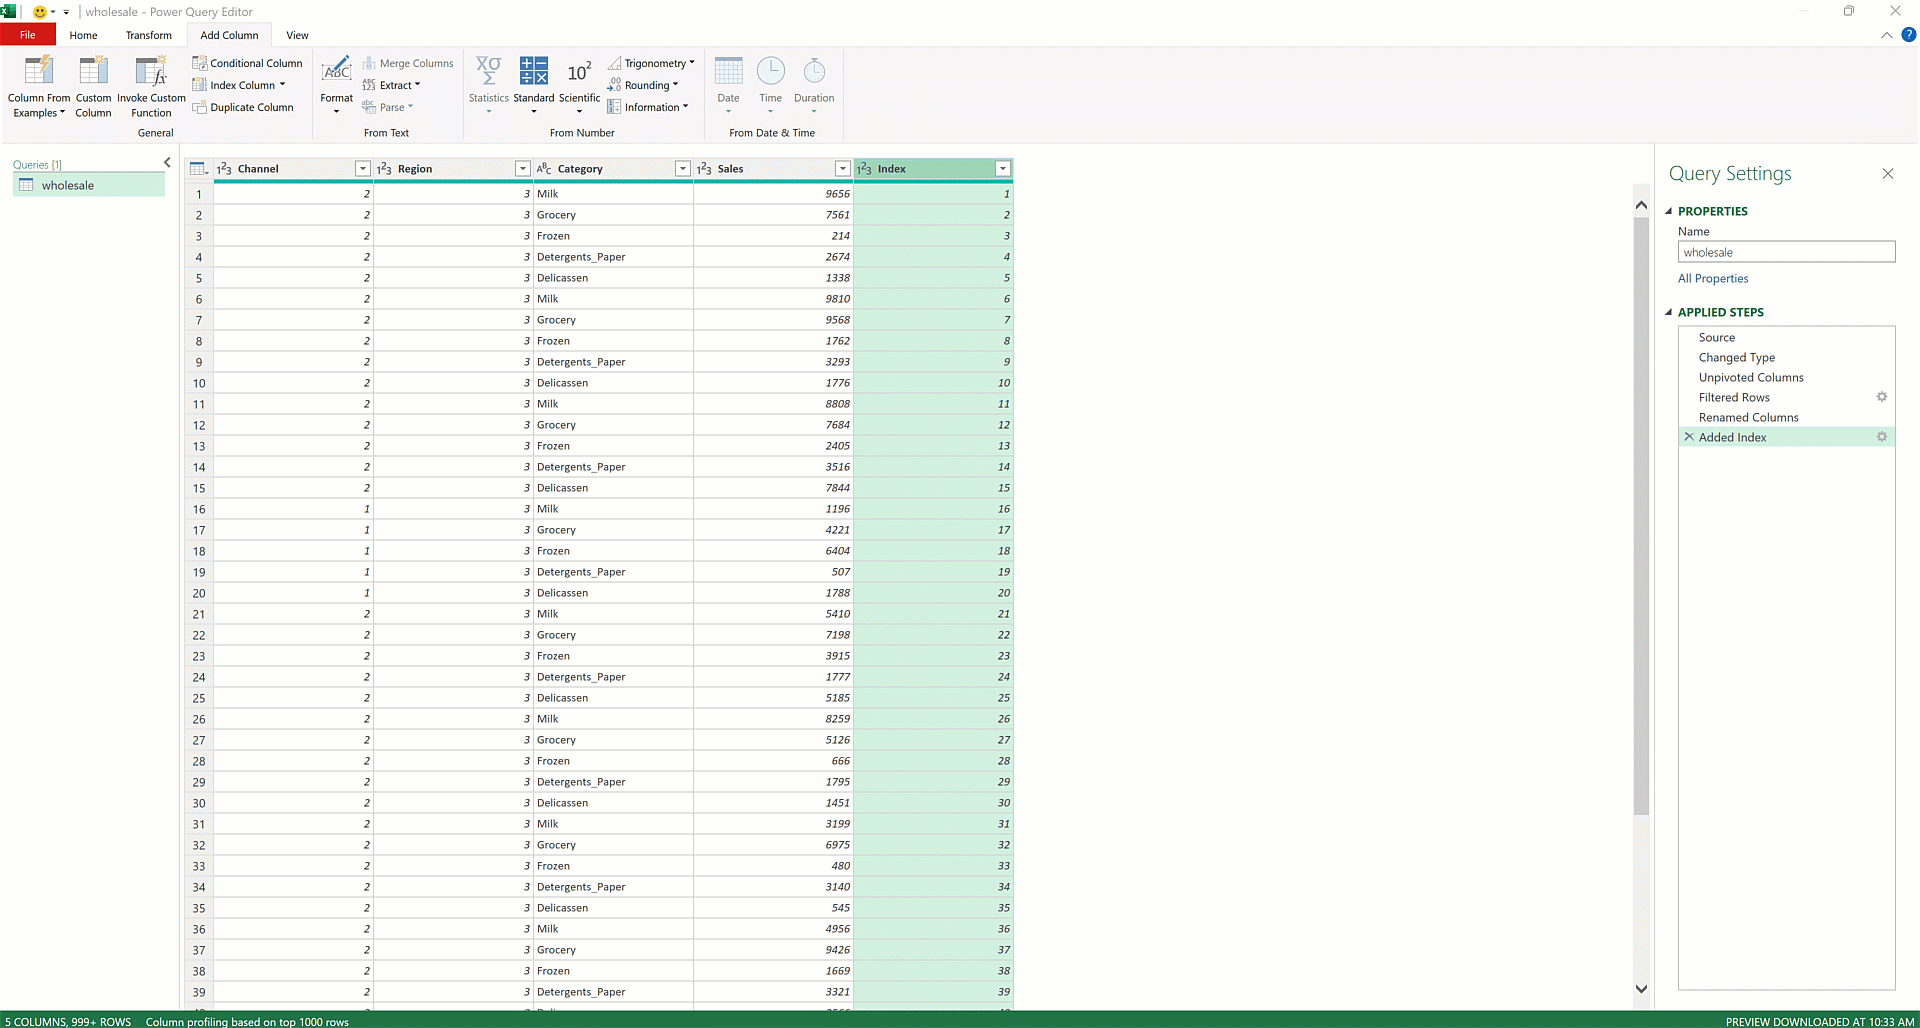
Task: Delete the Added Index step
Action: pos(1688,436)
